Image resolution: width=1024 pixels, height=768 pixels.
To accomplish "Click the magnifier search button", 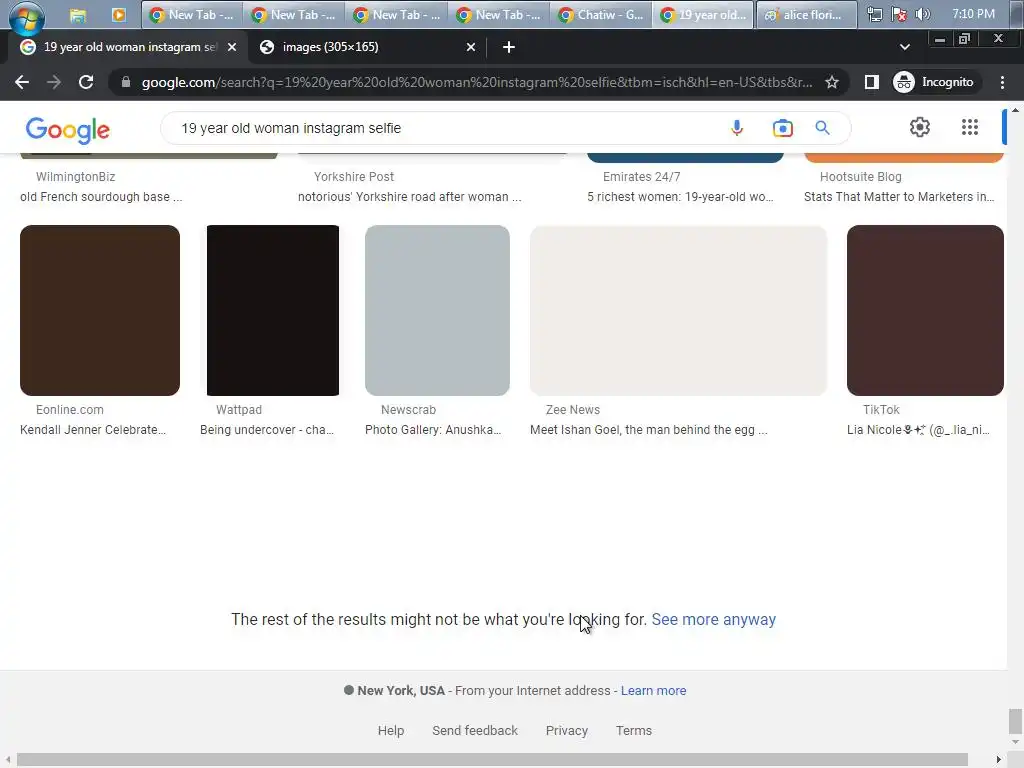I will click(822, 128).
